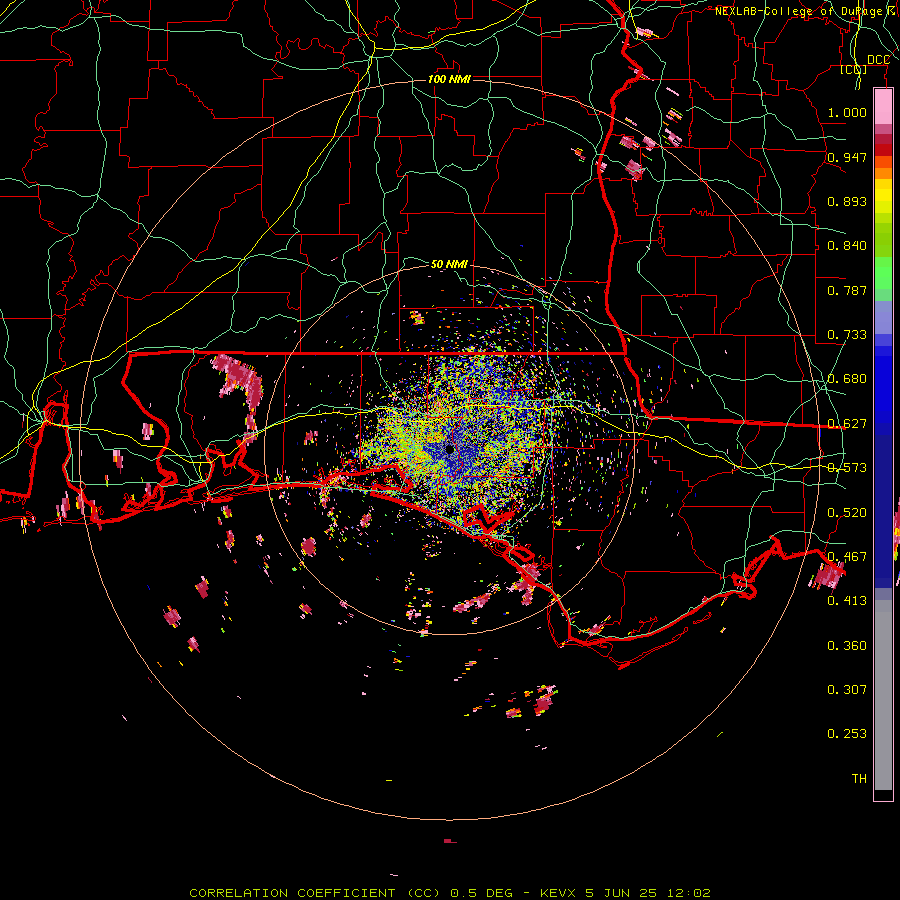Click the 0.307 scale value
This screenshot has height=900, width=900.
[x=847, y=689]
